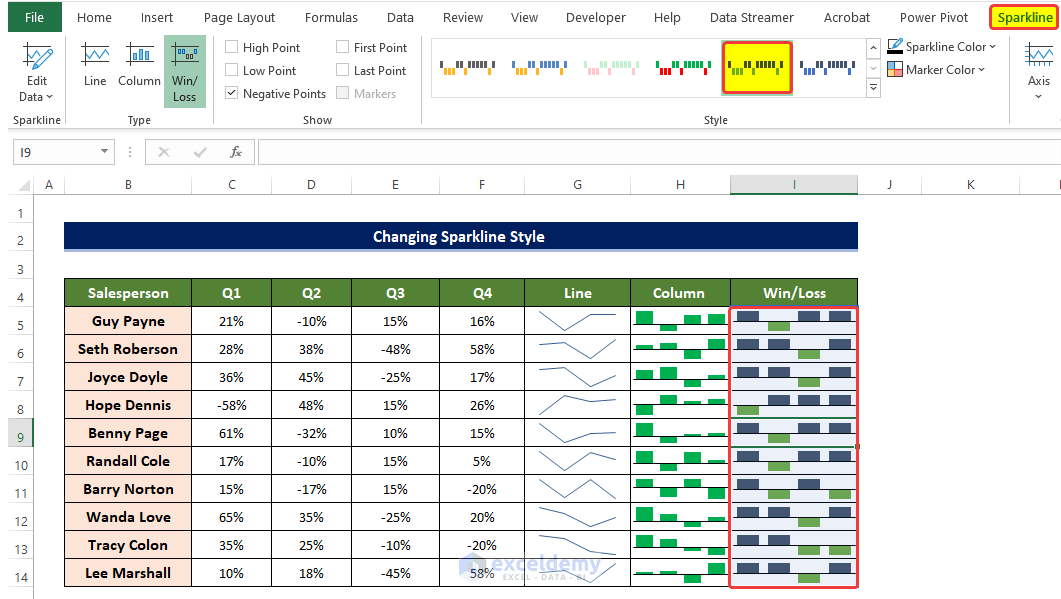The image size is (1061, 599).
Task: Open the Formulas ribbon tab
Action: pos(330,17)
